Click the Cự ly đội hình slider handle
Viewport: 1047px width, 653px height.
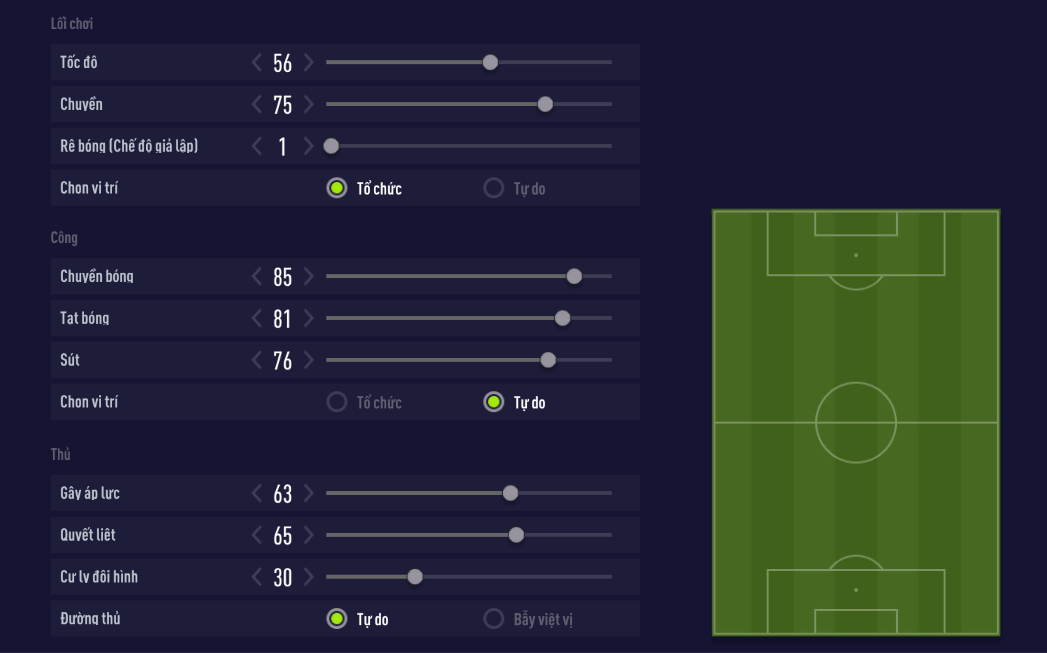click(415, 577)
